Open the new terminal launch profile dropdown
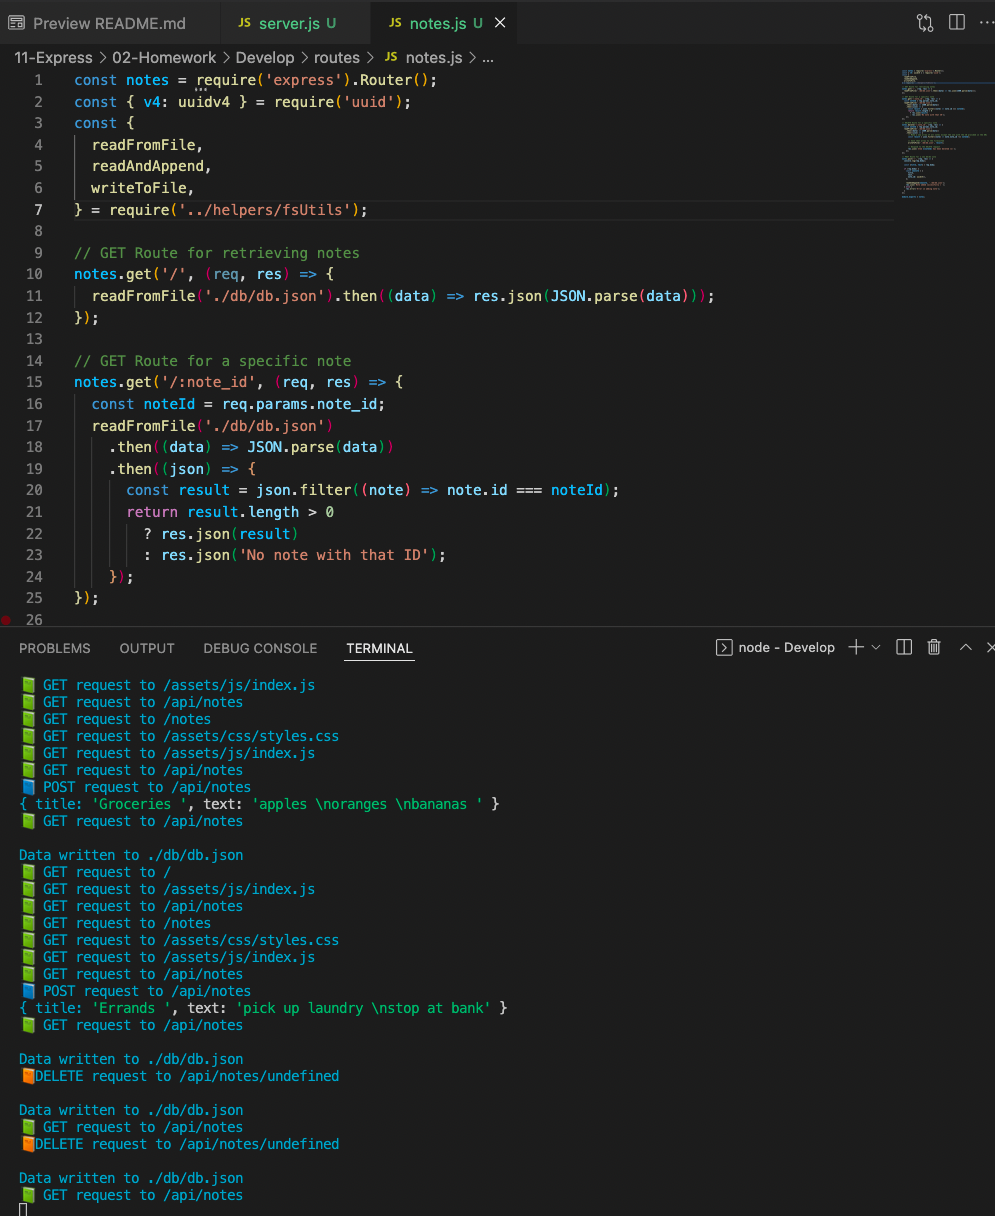This screenshot has width=995, height=1216. point(876,647)
